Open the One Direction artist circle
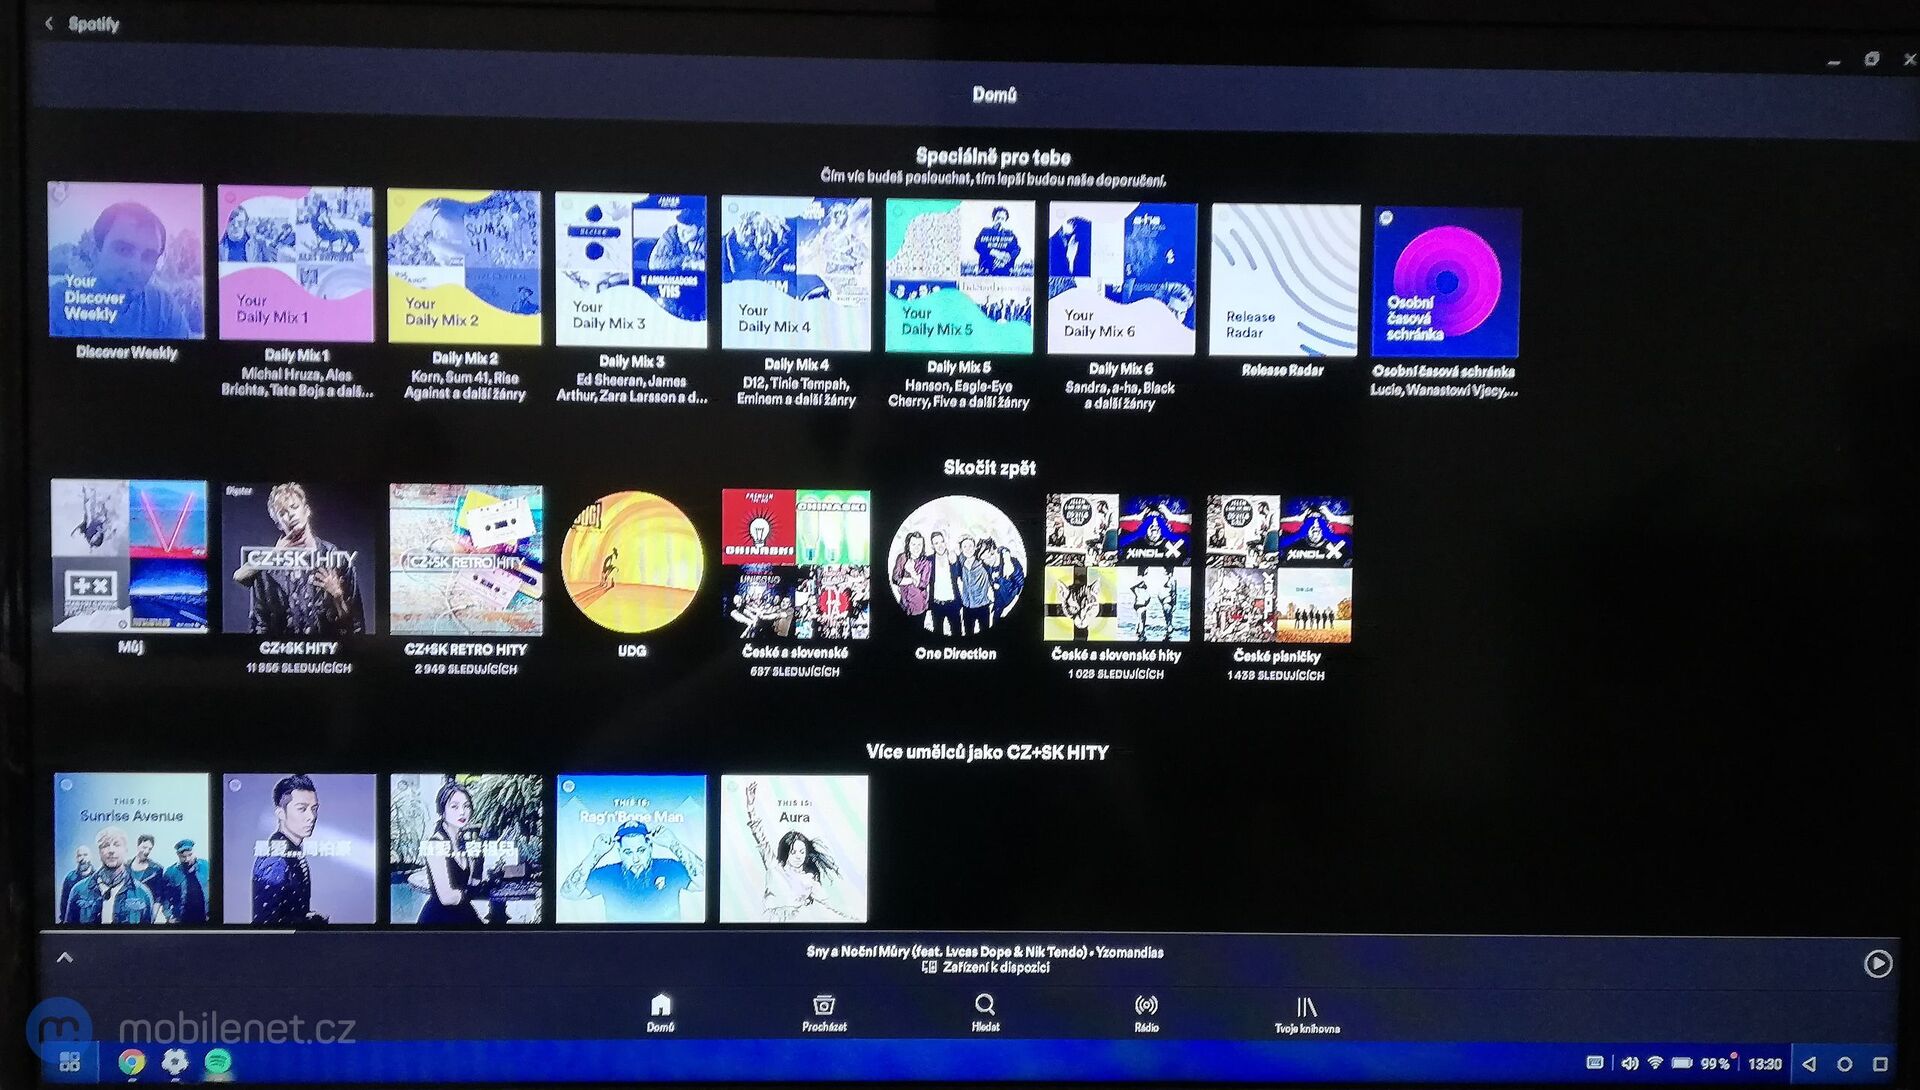1920x1090 pixels. click(957, 568)
